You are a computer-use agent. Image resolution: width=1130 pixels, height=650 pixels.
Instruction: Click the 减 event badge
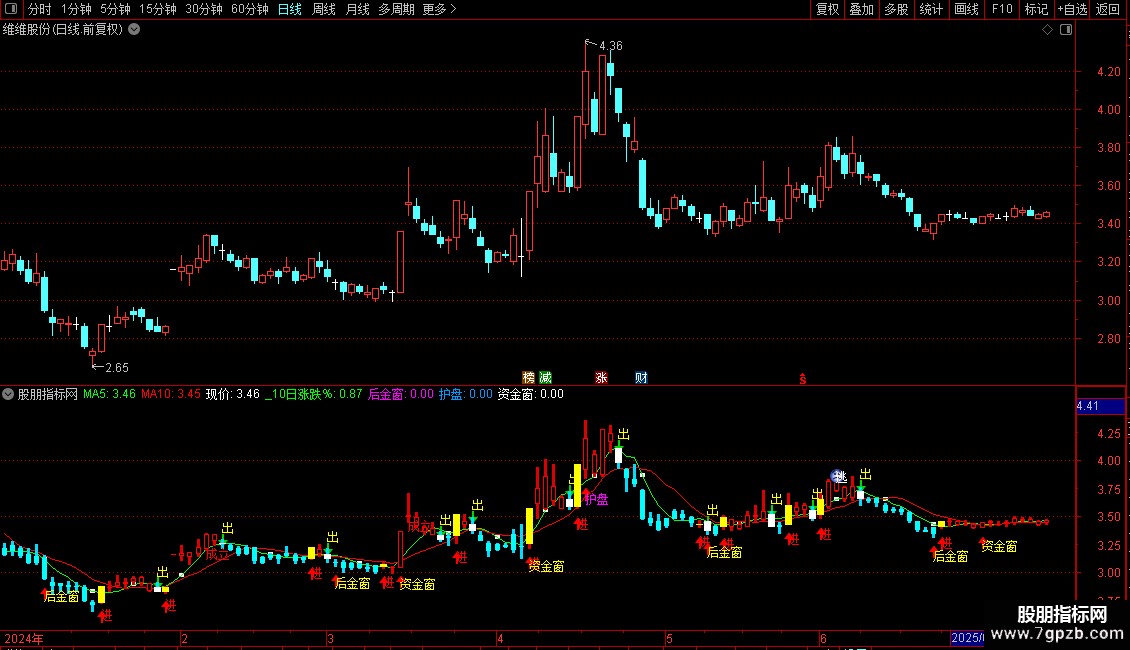(546, 378)
